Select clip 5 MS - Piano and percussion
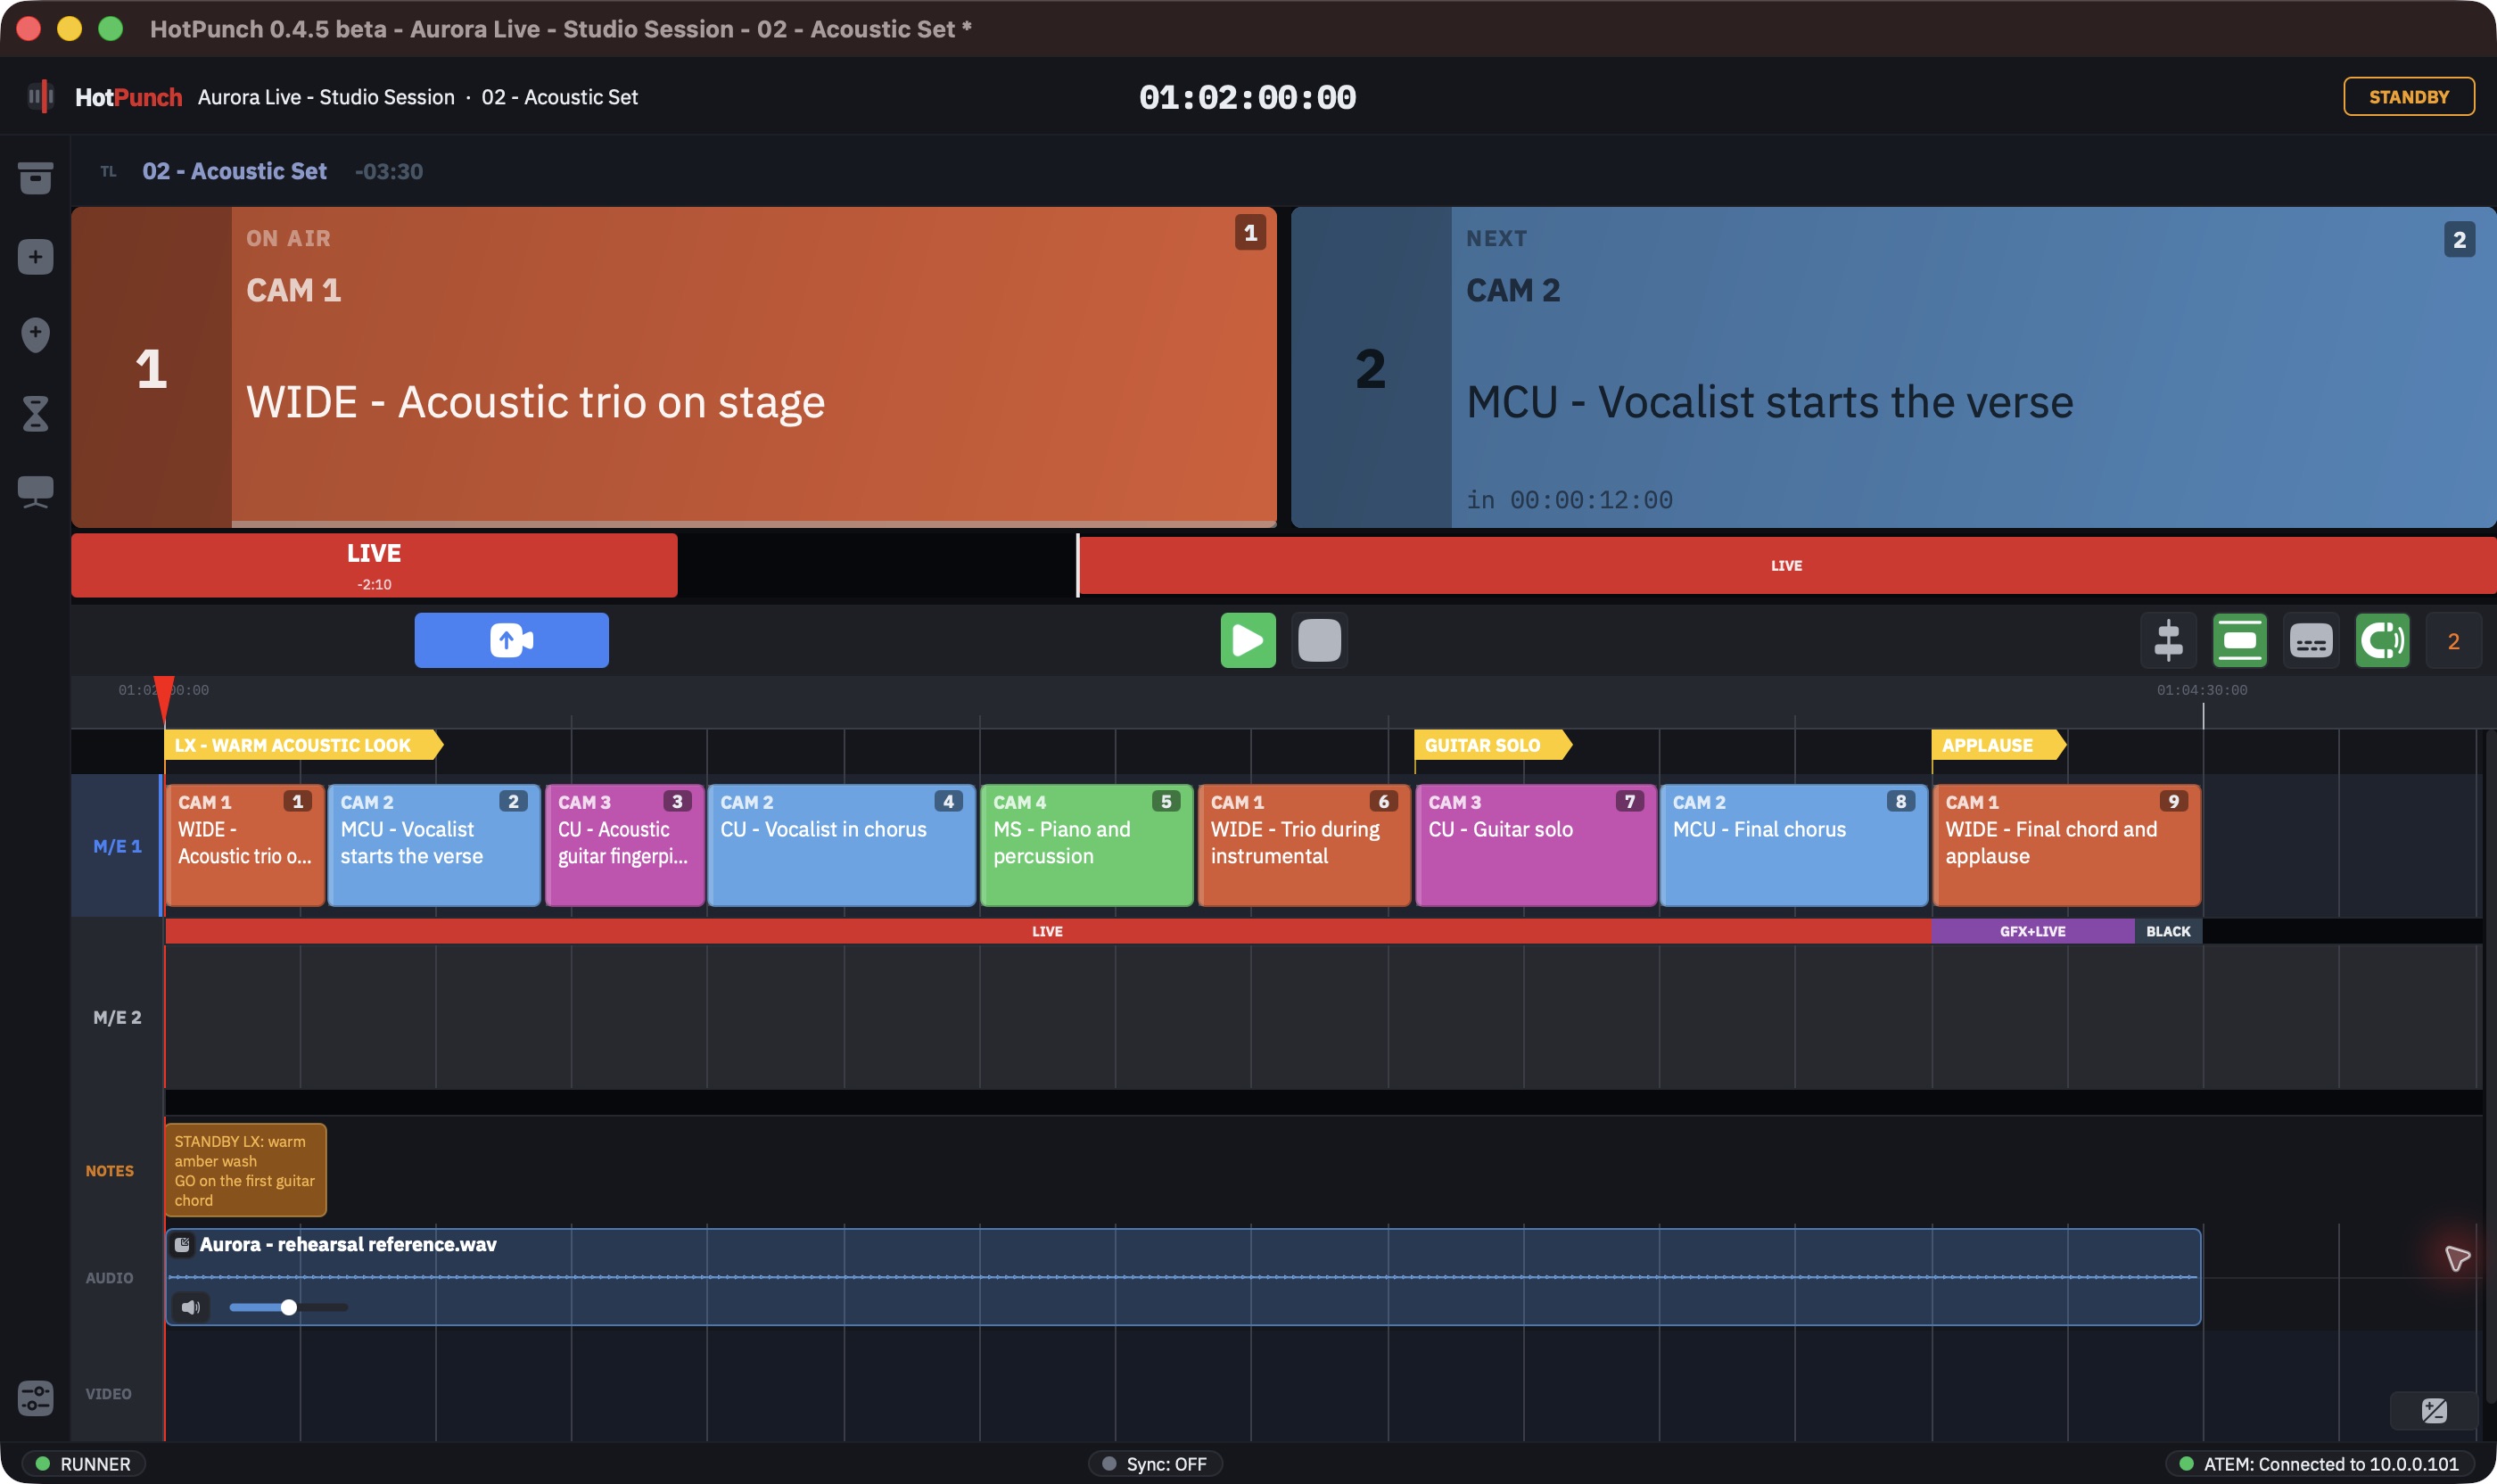Viewport: 2497px width, 1484px height. pos(1087,845)
